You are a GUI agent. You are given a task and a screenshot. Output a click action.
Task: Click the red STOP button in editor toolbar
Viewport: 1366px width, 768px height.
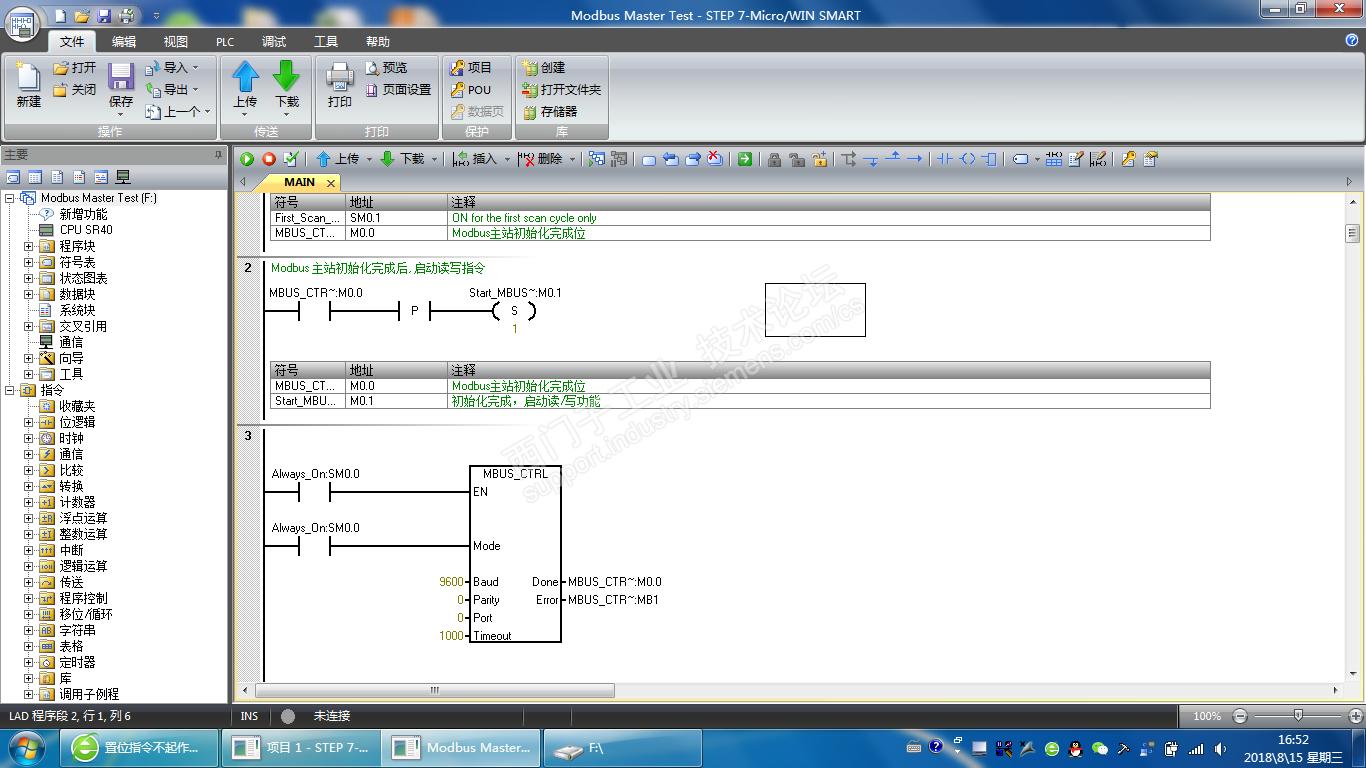(269, 159)
